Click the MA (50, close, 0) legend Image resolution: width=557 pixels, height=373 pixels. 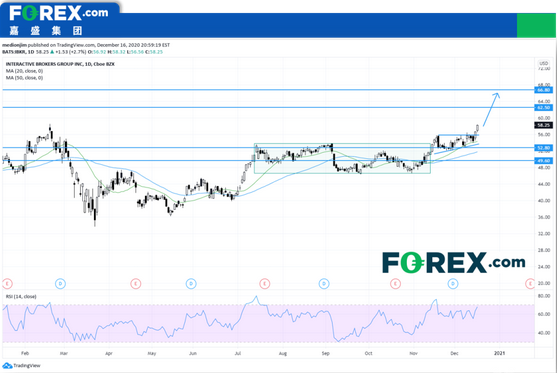tap(24, 78)
